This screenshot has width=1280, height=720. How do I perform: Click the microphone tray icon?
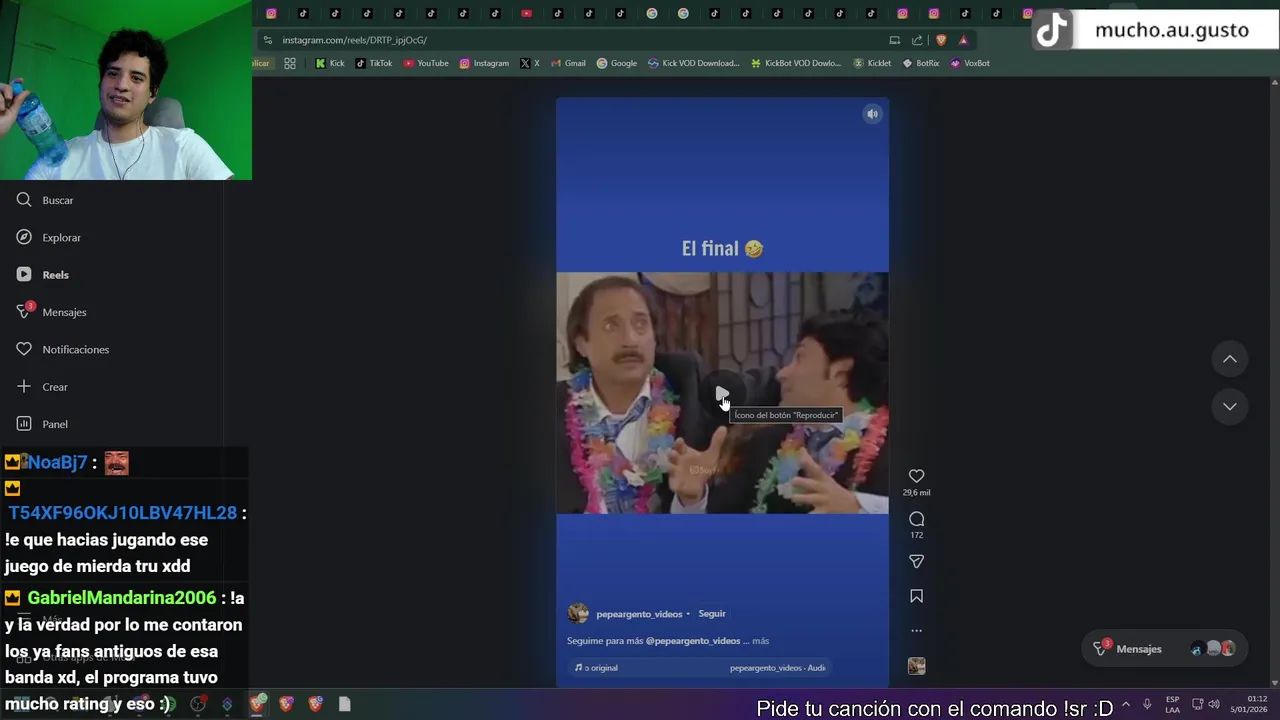[1147, 704]
